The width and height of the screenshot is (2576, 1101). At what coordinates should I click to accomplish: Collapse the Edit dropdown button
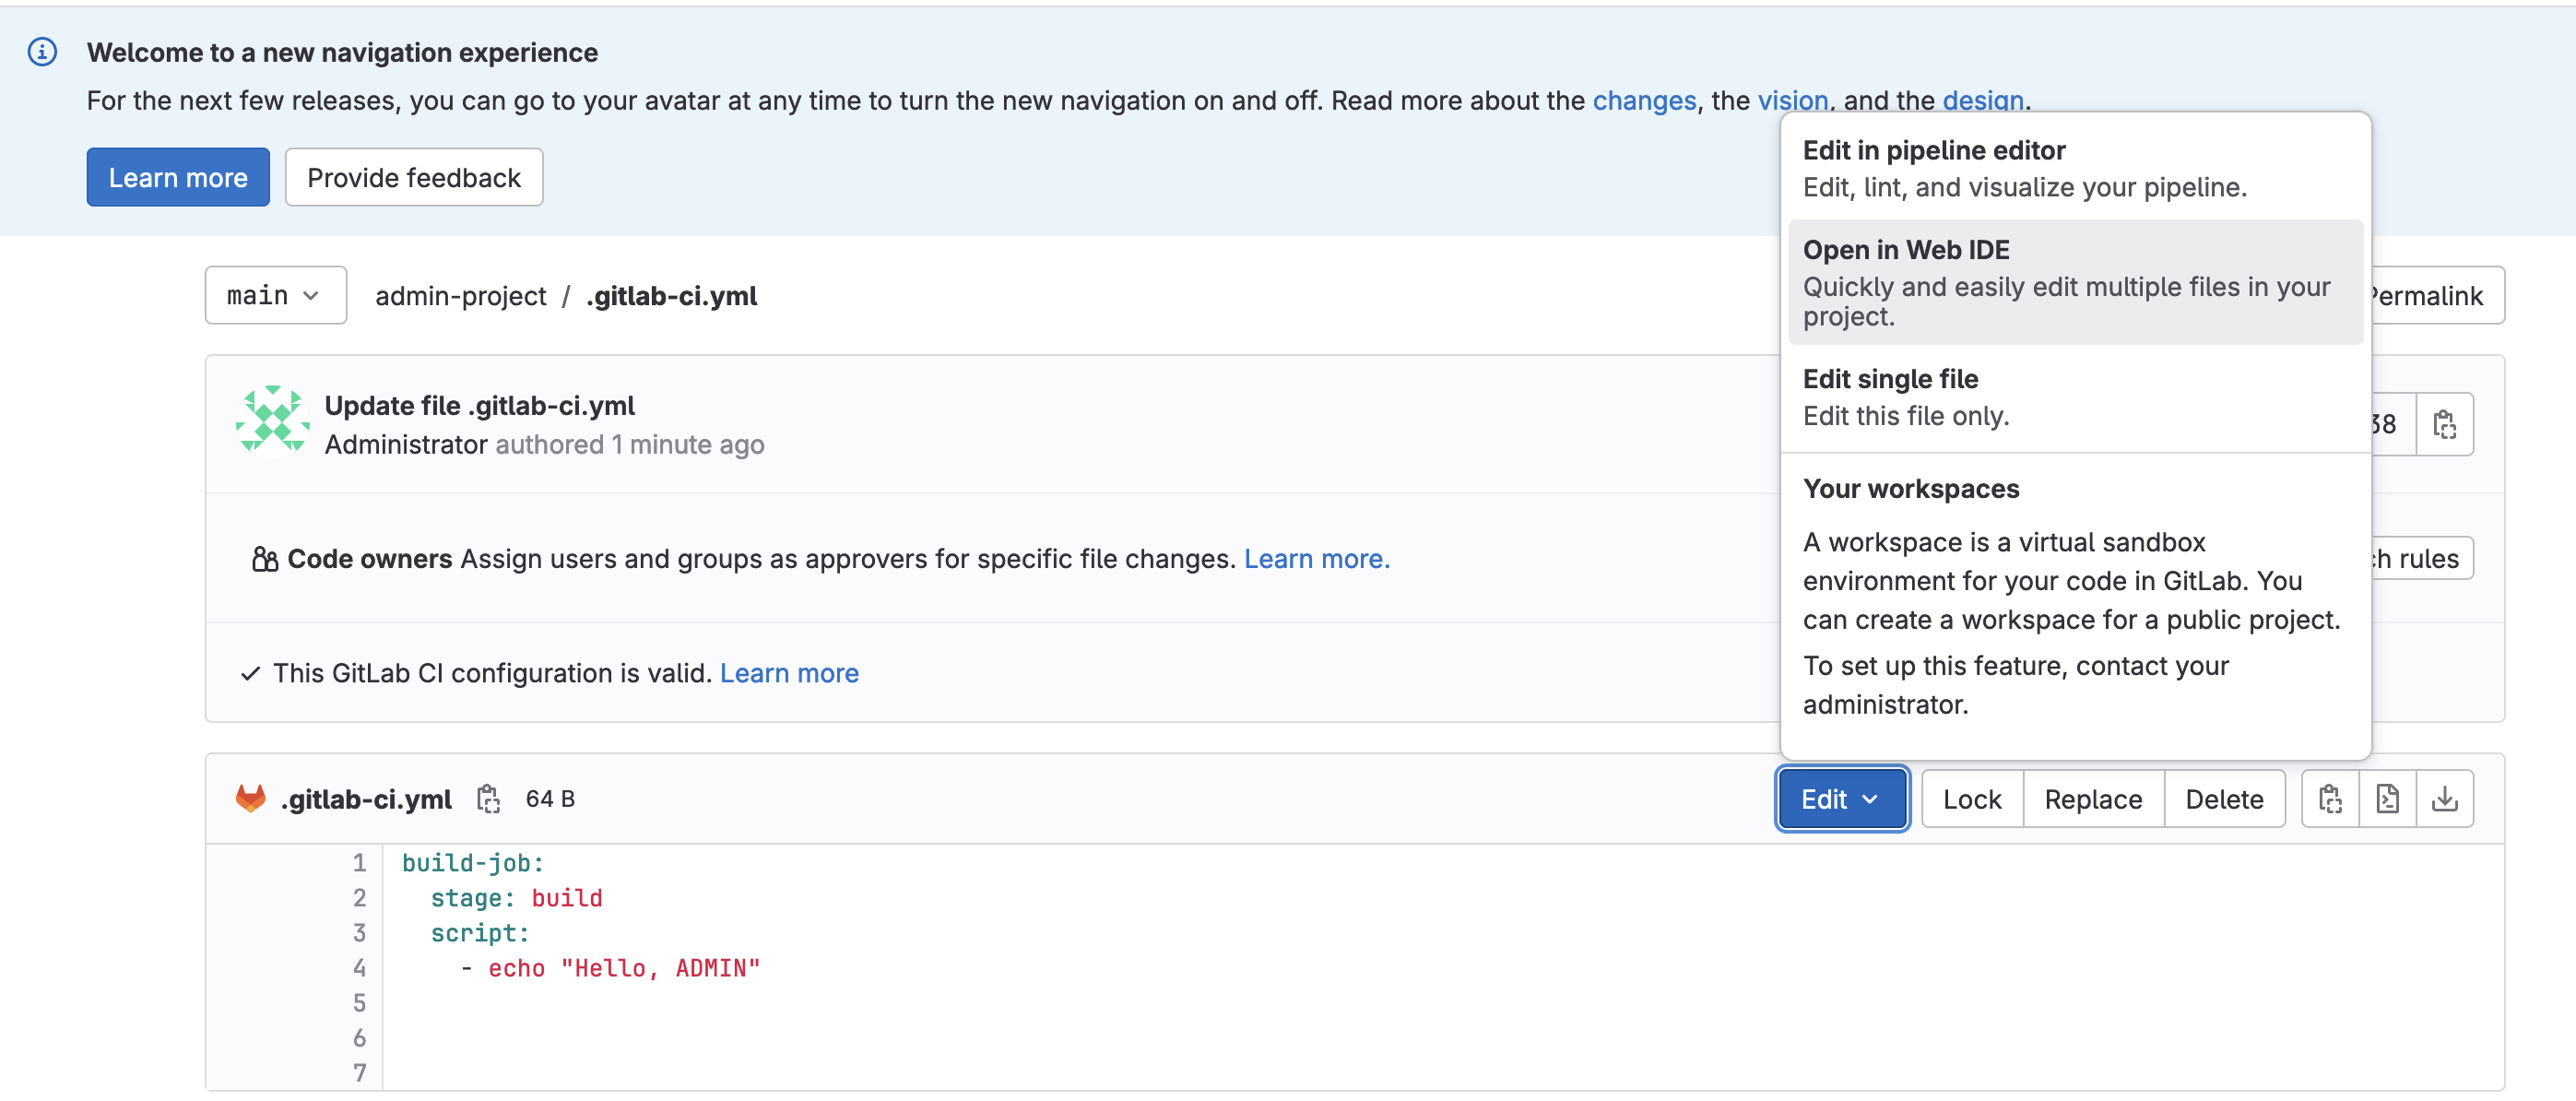click(1841, 799)
